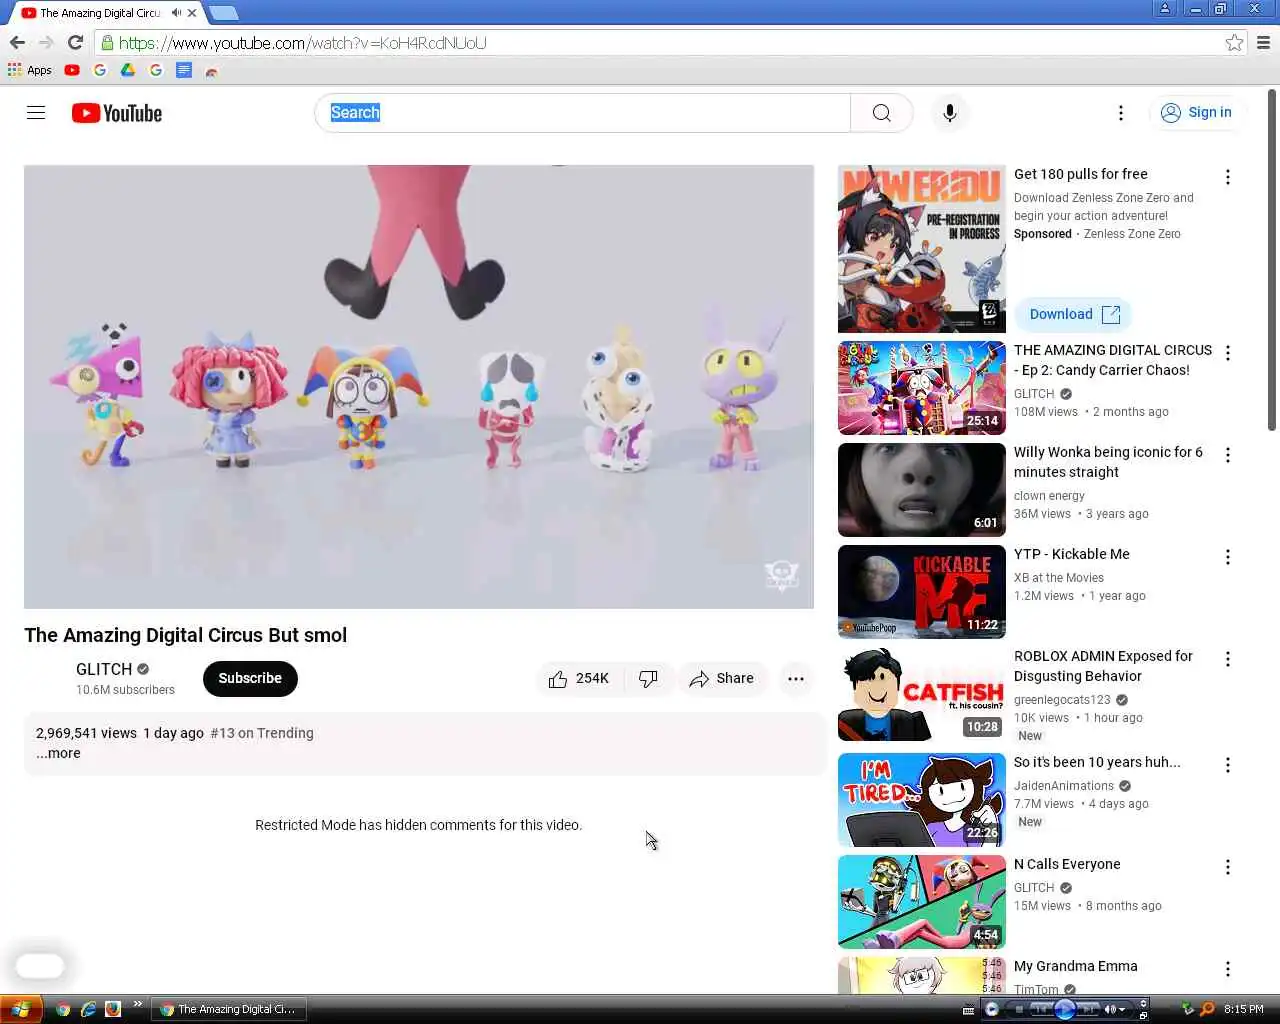Download Zenless Zone Zero from the ad
Viewport: 1280px width, 1024px height.
[1073, 314]
